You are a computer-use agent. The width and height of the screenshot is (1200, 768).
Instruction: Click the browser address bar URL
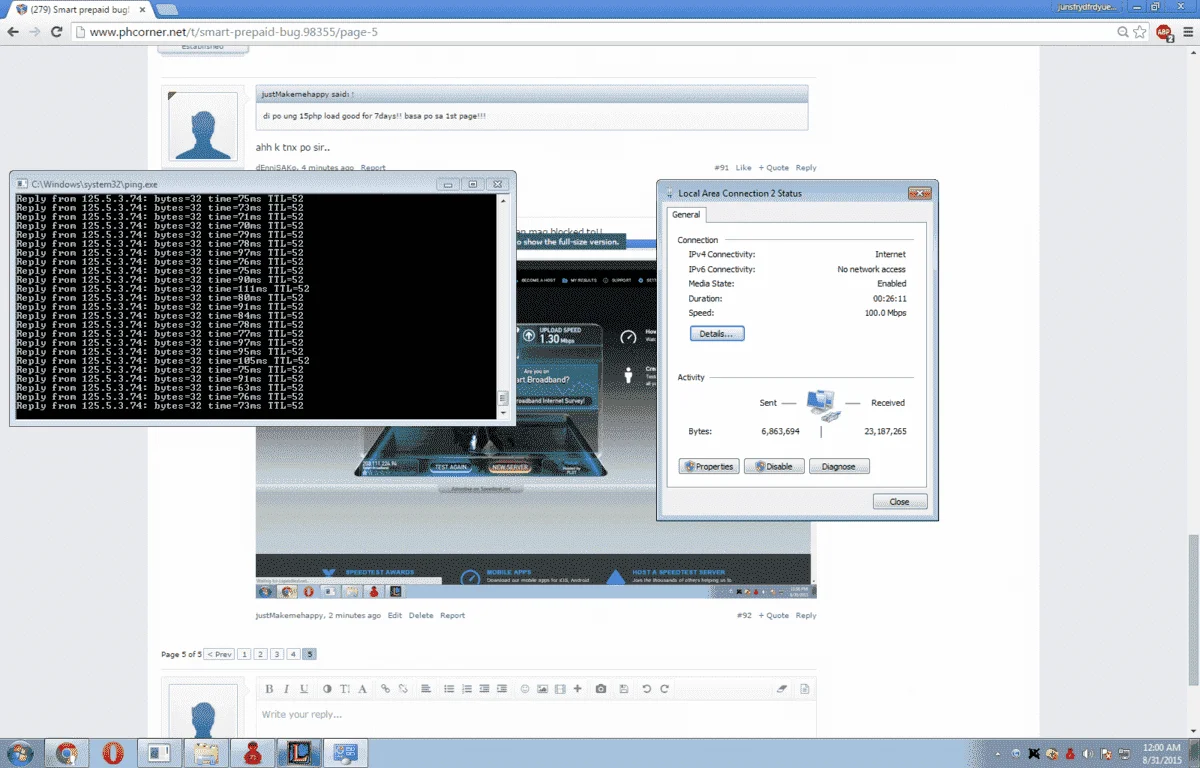[x=599, y=32]
